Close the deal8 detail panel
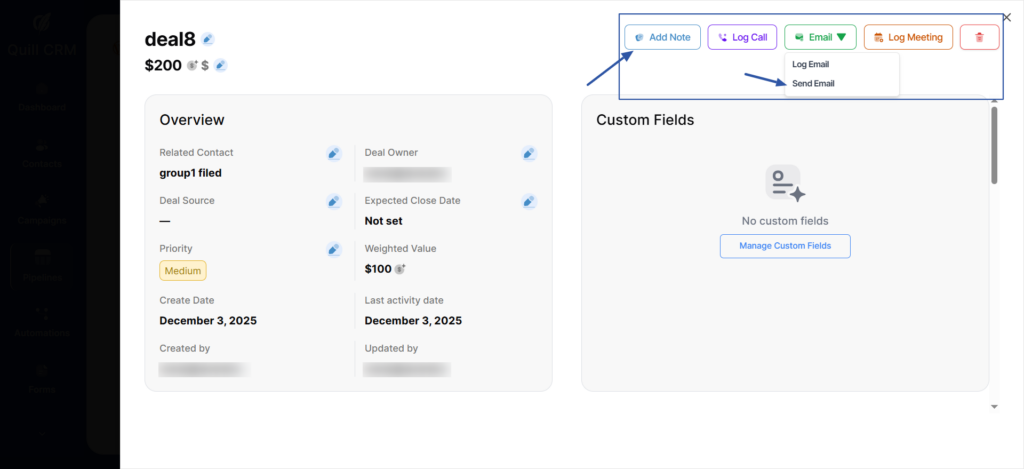The image size is (1024, 469). (1006, 17)
